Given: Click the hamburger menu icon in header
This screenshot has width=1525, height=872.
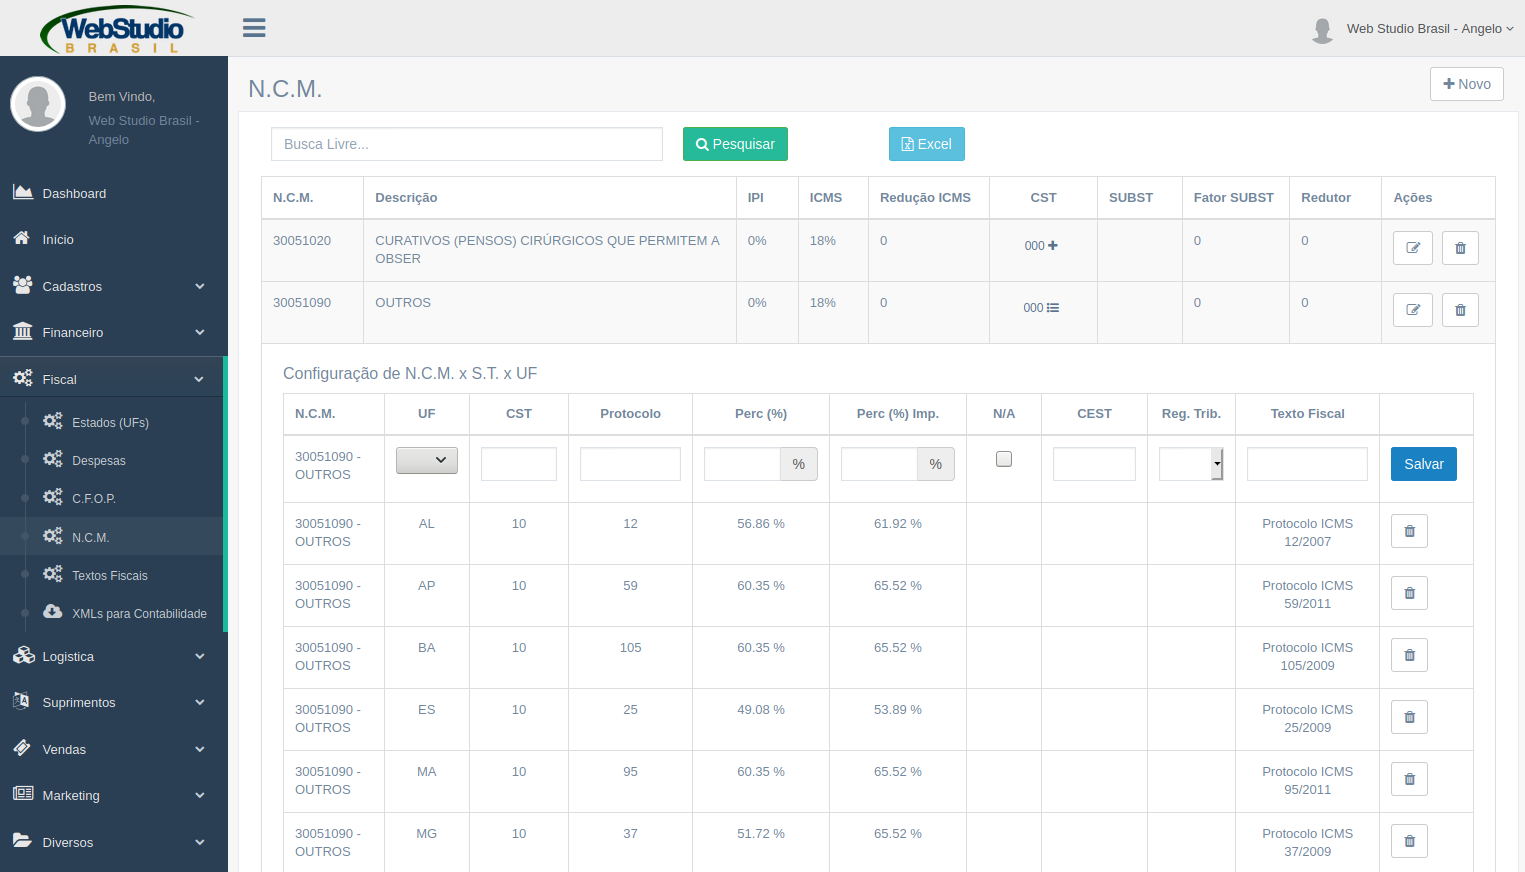Looking at the screenshot, I should coord(254,28).
